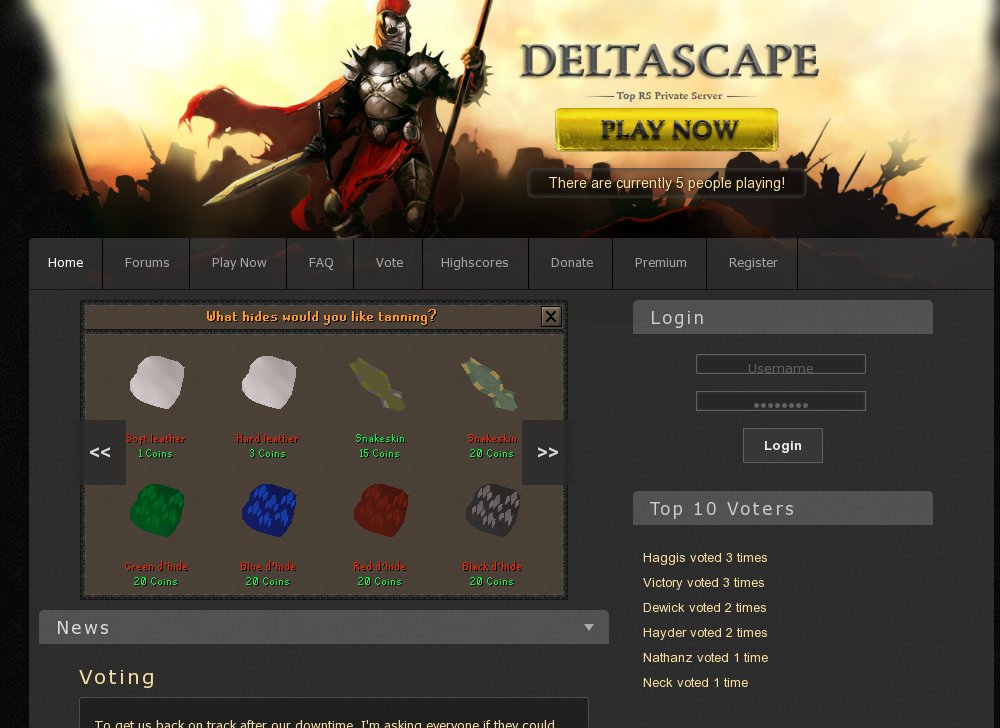Select the Blue d'hide icon

(269, 510)
